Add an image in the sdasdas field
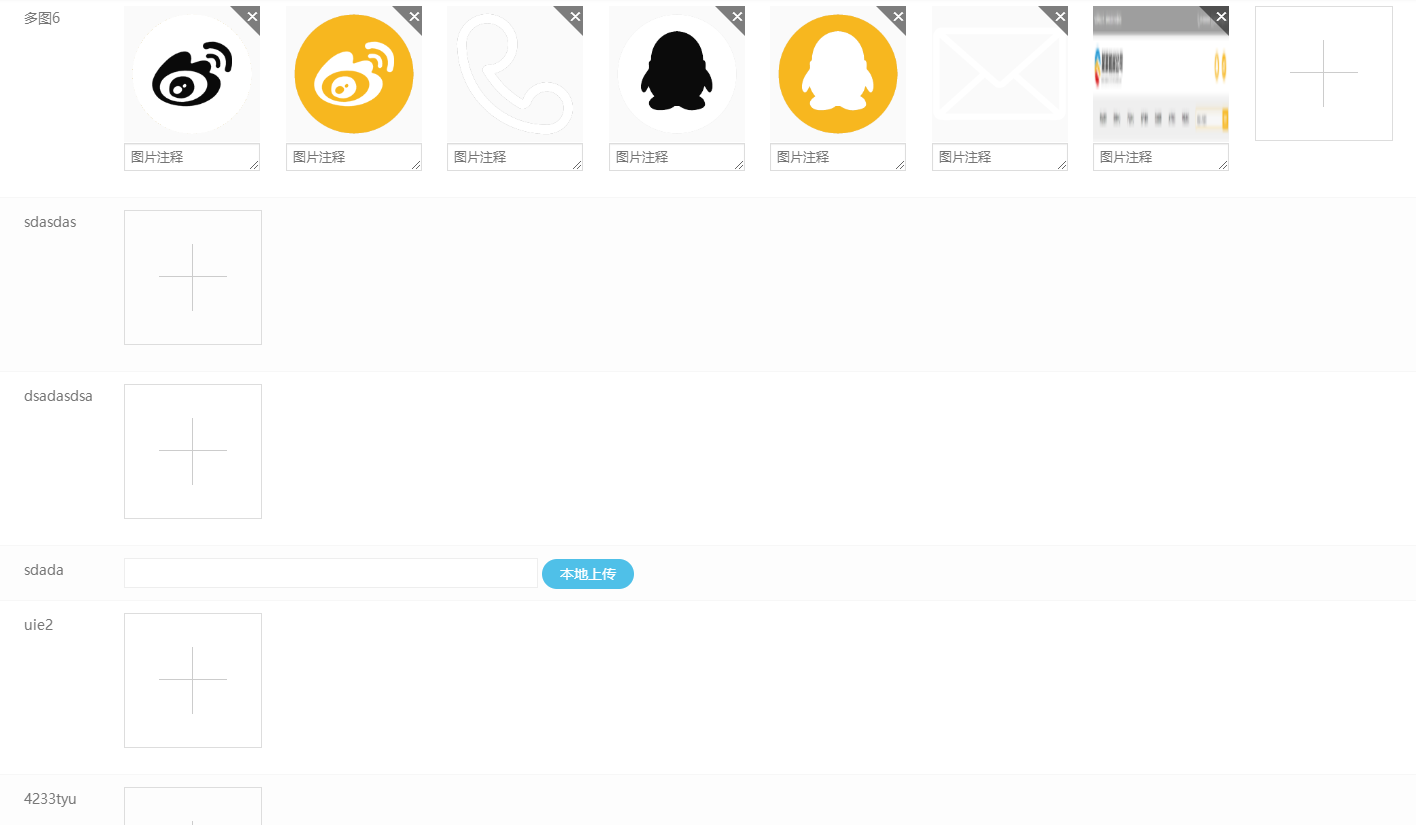This screenshot has height=825, width=1416. [x=193, y=277]
